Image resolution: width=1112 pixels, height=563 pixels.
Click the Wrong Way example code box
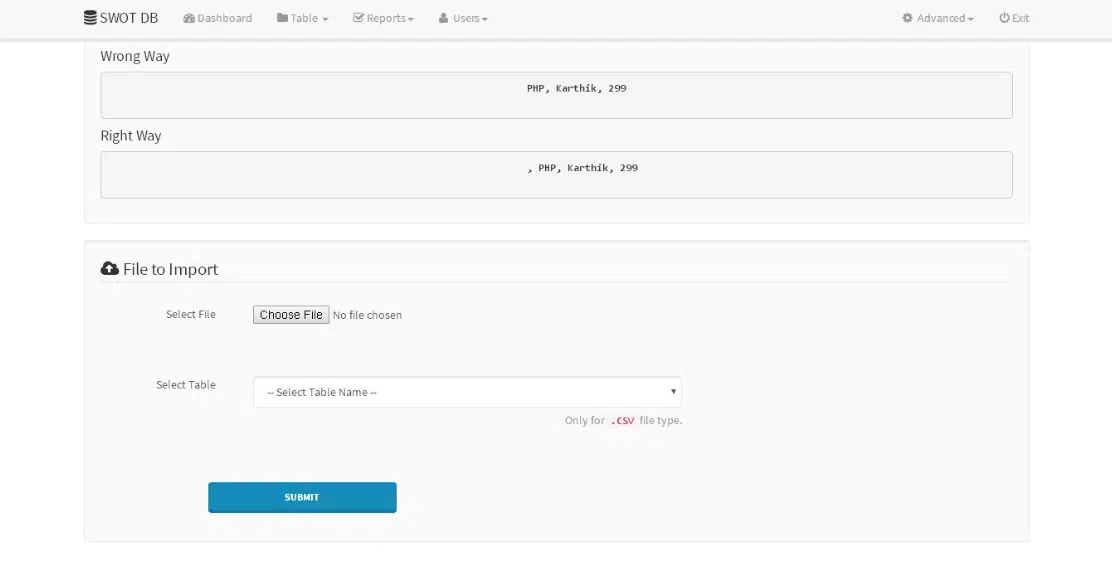[556, 95]
